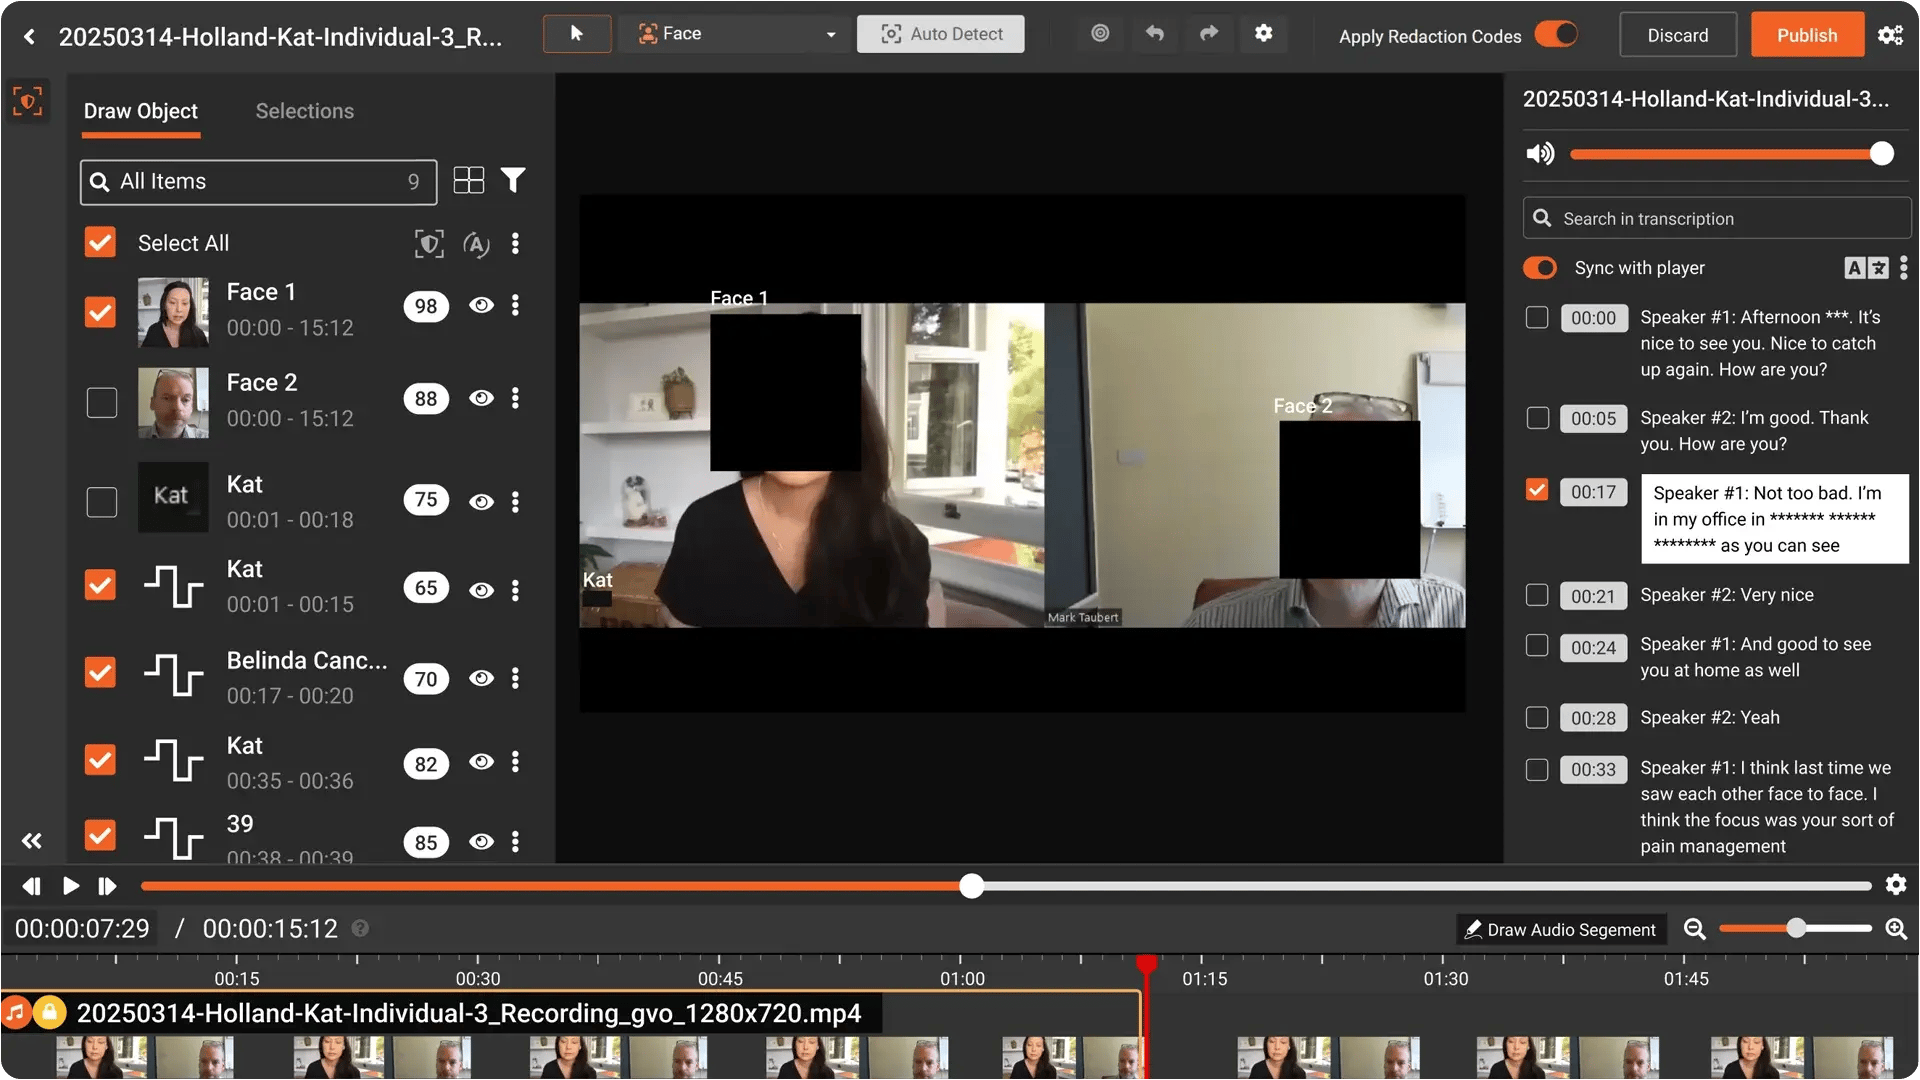Image resolution: width=1920 pixels, height=1080 pixels.
Task: Click the shield redact icon beside Select All
Action: (429, 243)
